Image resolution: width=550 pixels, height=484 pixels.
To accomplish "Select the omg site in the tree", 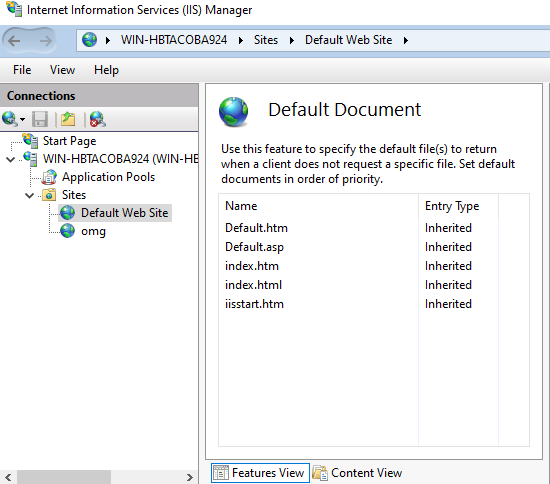I will tap(93, 231).
